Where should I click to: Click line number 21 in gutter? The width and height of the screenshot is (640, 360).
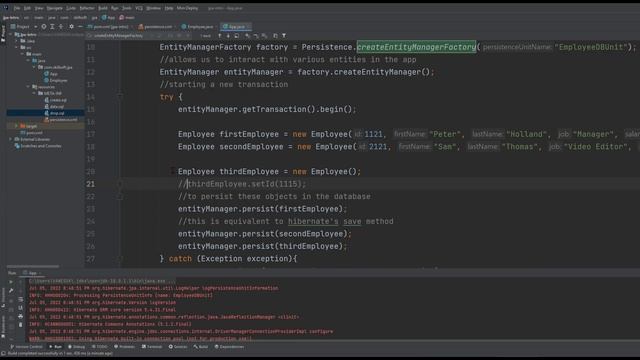click(91, 184)
